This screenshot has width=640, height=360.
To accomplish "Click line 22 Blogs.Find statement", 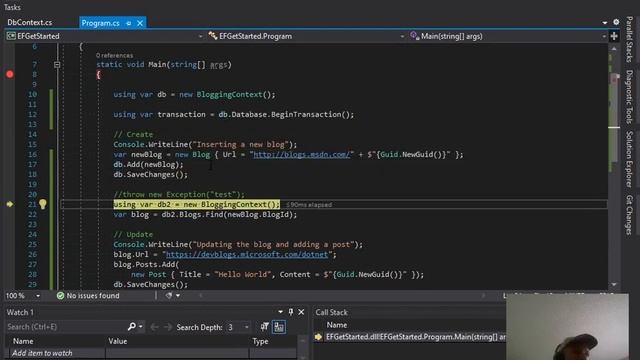I will (x=205, y=215).
